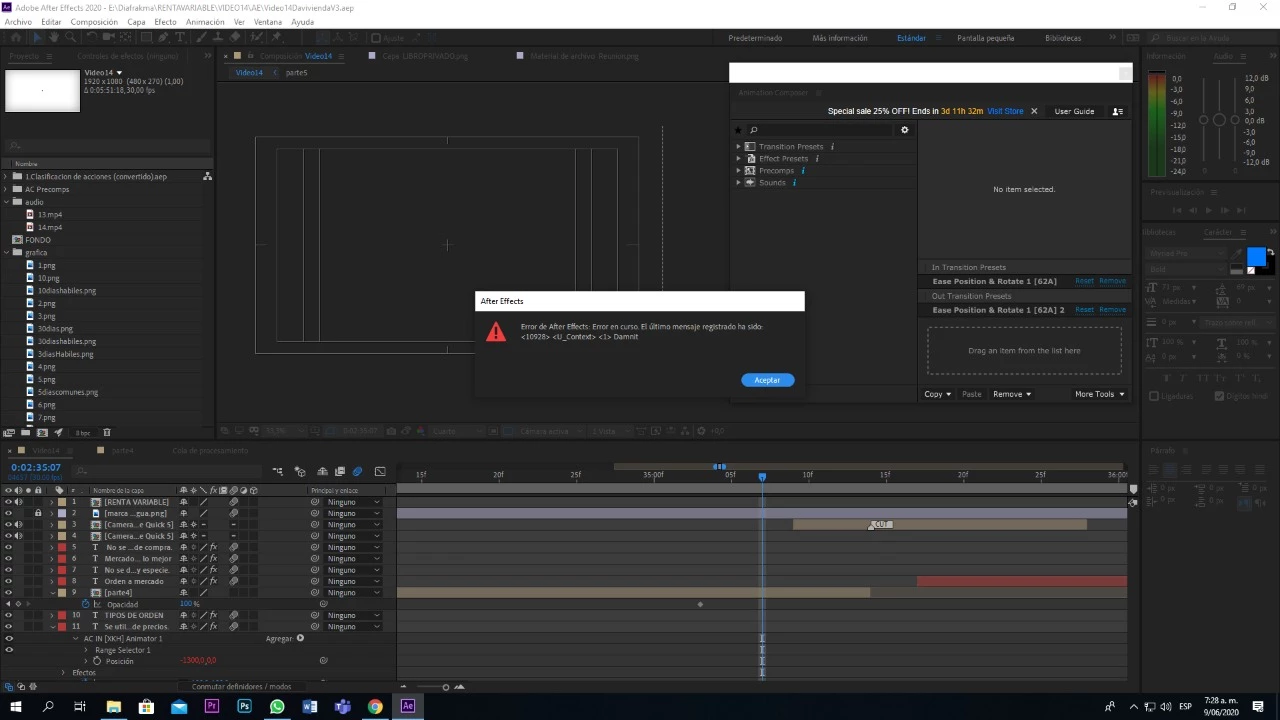Hide the TIPOS DE ORDEN layer

coord(9,615)
